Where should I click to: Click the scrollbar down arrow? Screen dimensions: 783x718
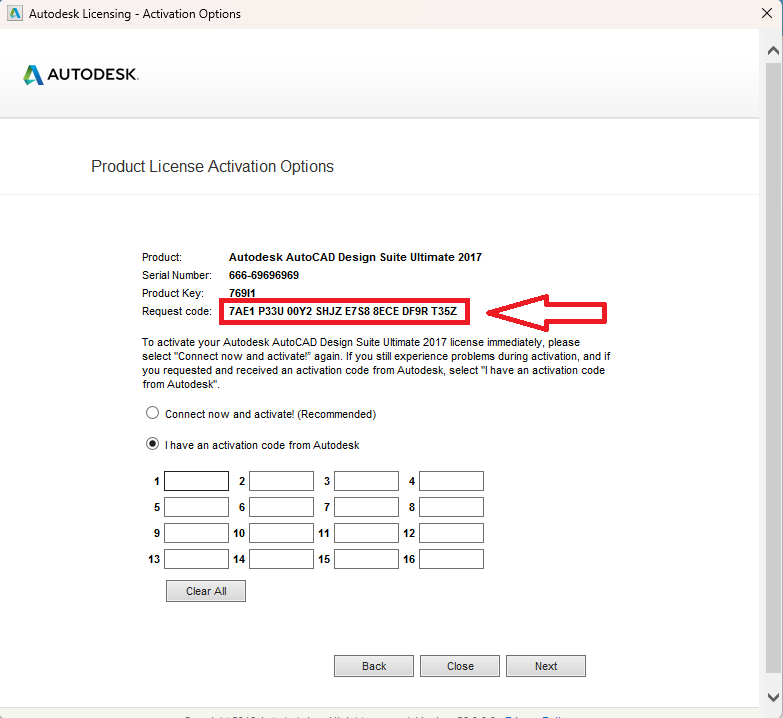774,697
